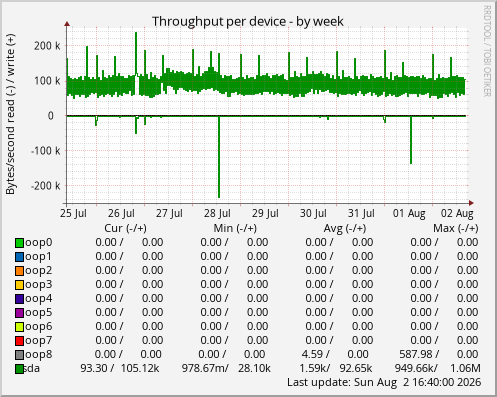Click the read spike on 01 Aug
Image resolution: width=497 pixels, height=397 pixels.
(x=411, y=140)
